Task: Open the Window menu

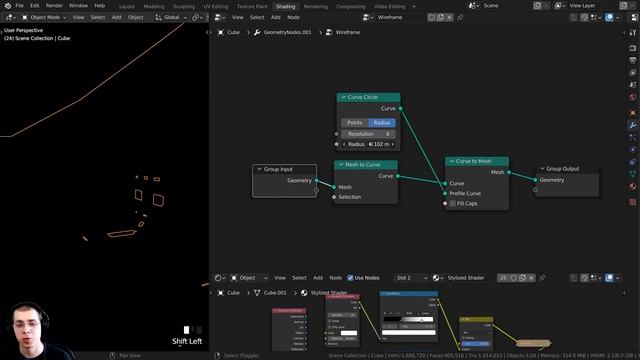Action: click(78, 6)
